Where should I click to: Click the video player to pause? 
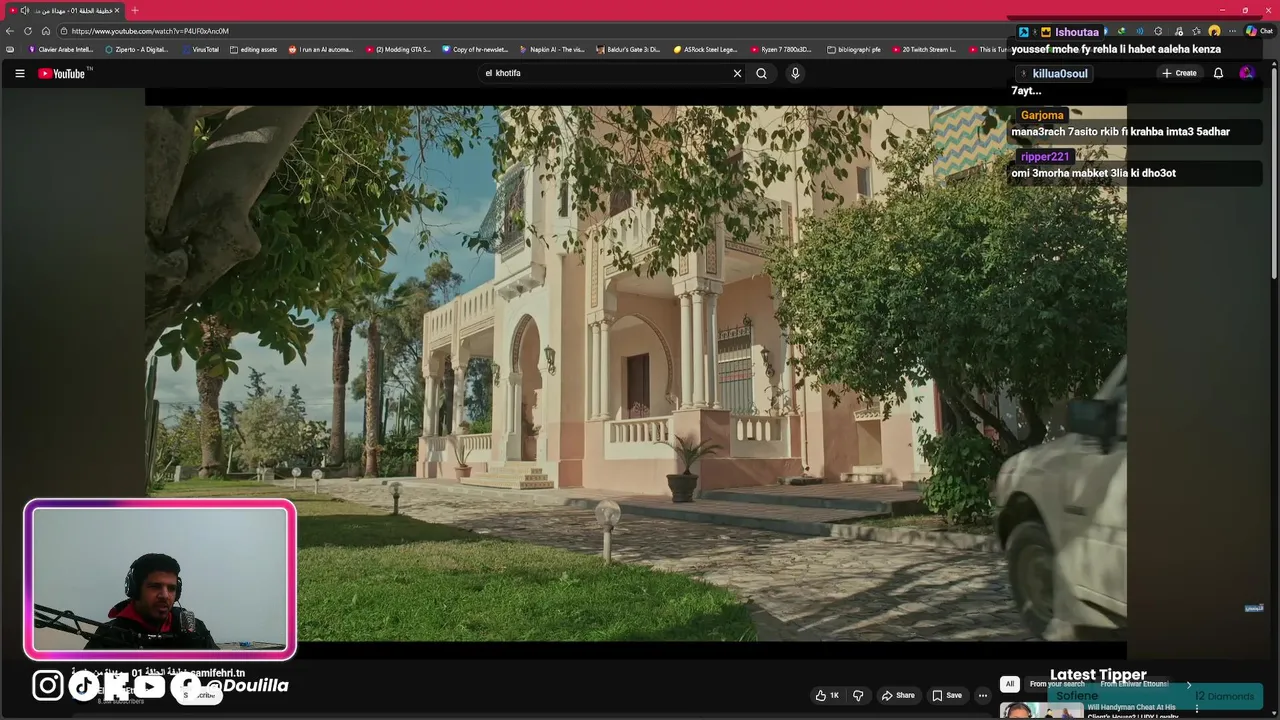(x=636, y=373)
